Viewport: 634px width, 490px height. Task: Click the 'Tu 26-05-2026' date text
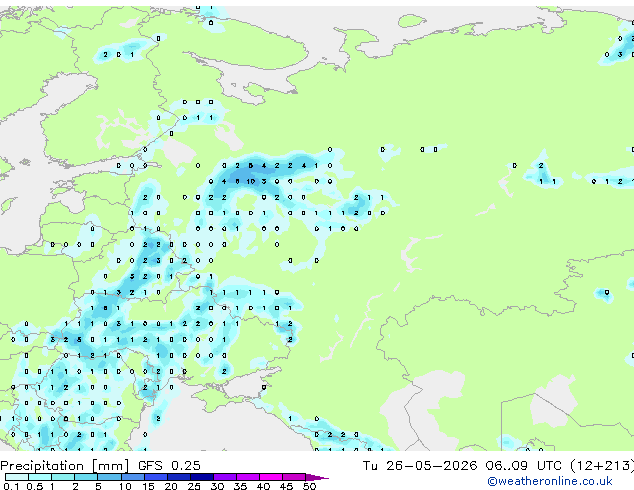point(420,466)
